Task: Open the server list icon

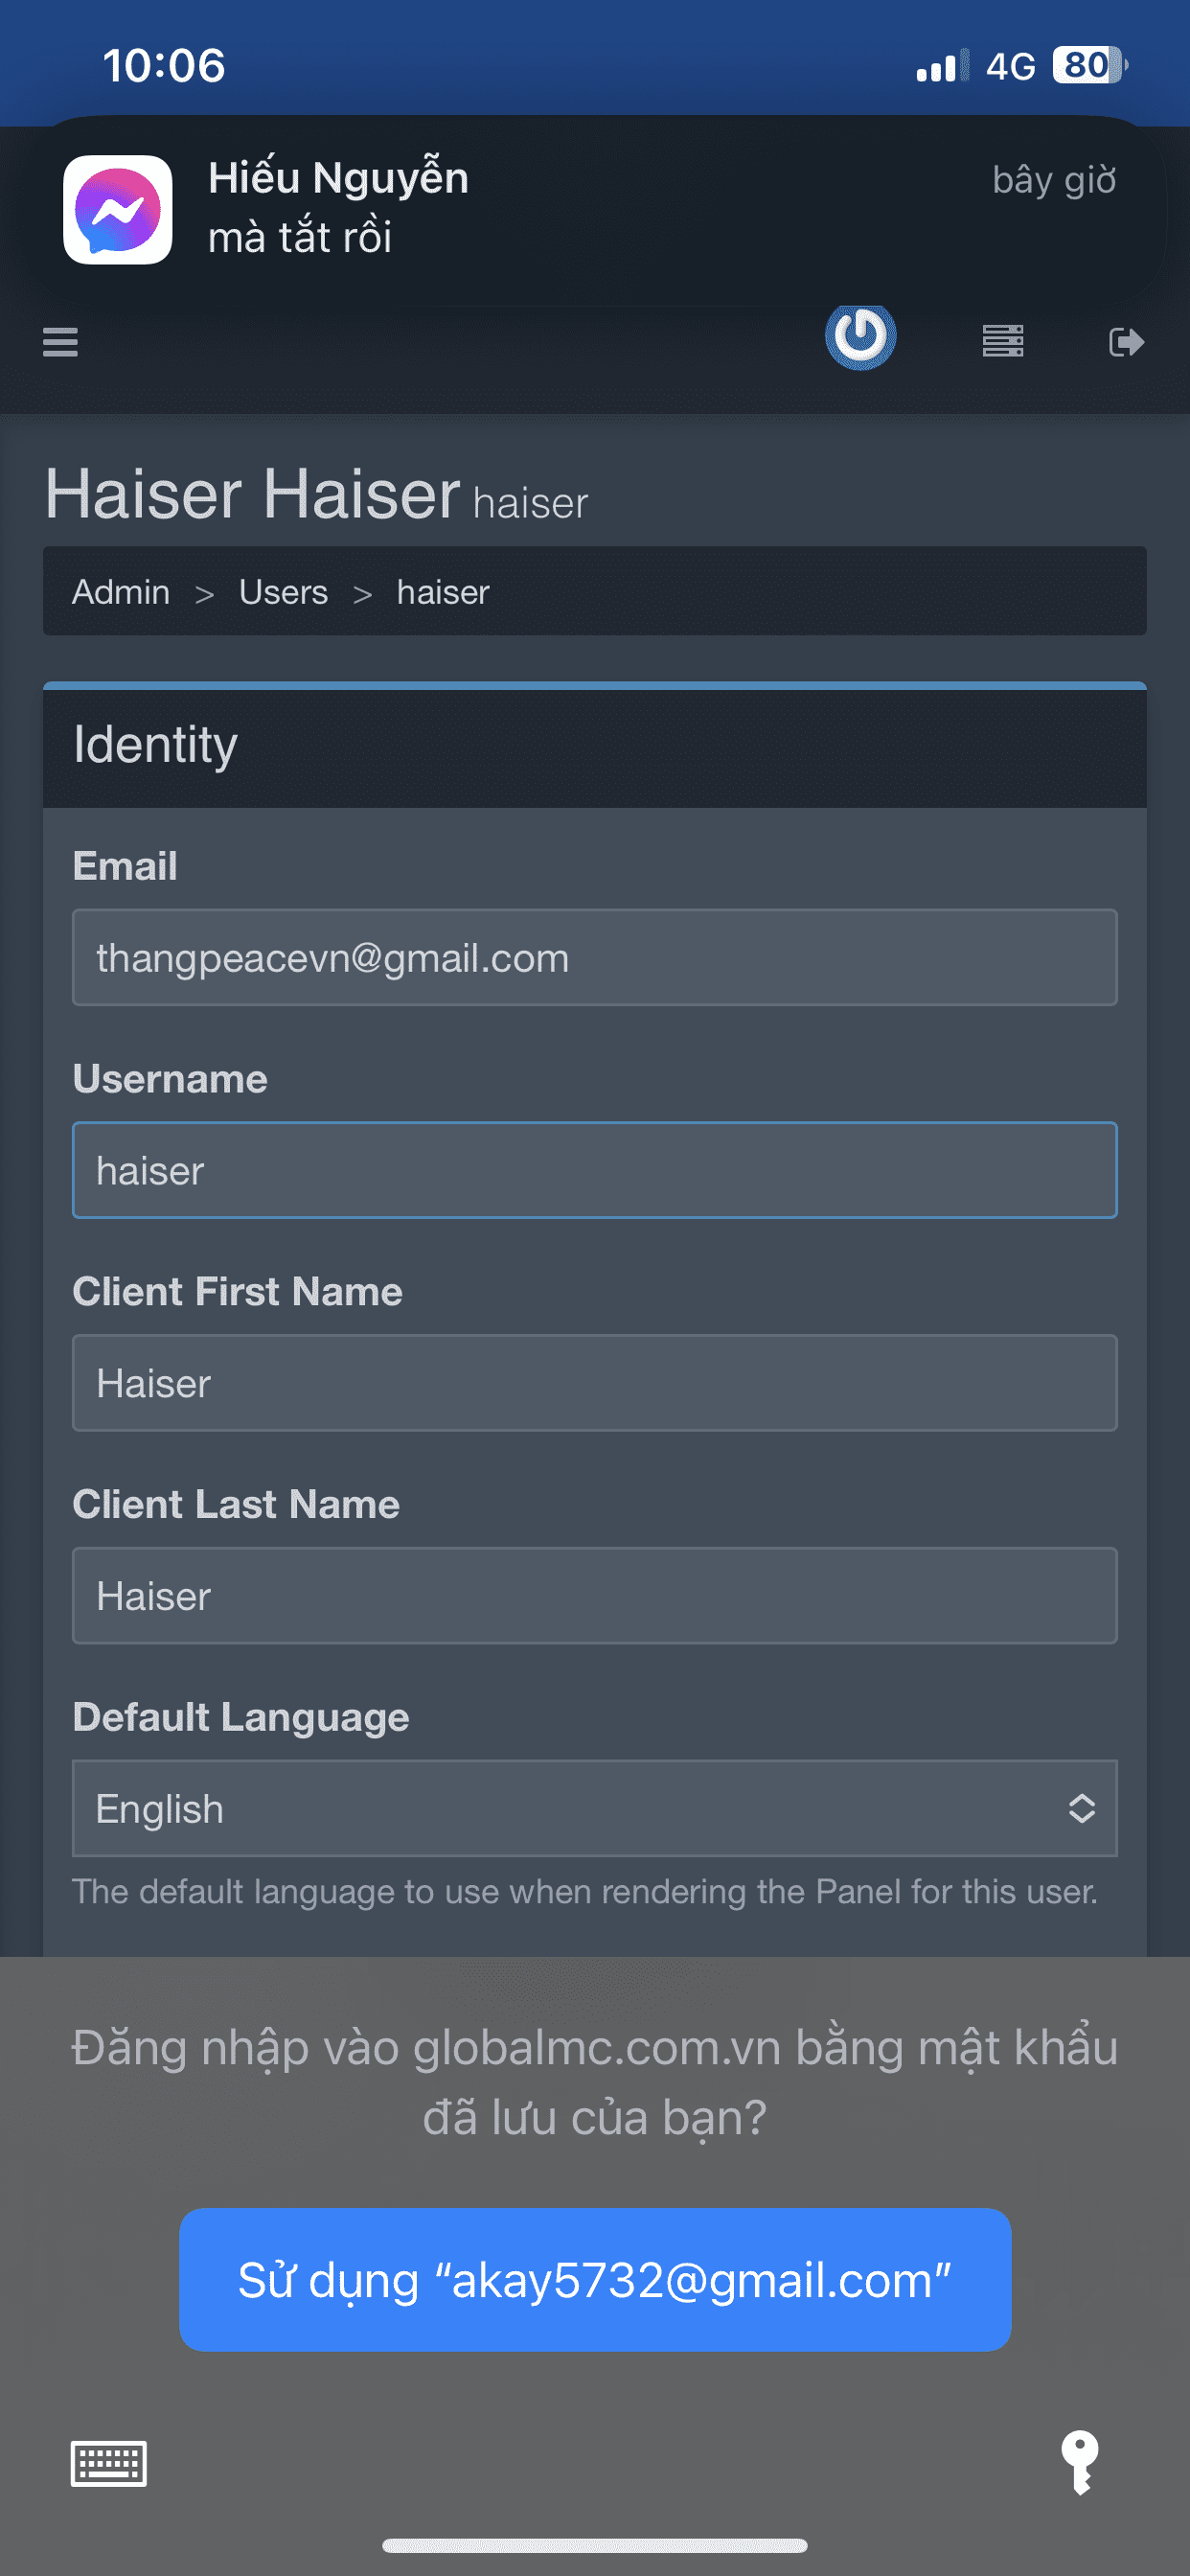Action: [1002, 341]
